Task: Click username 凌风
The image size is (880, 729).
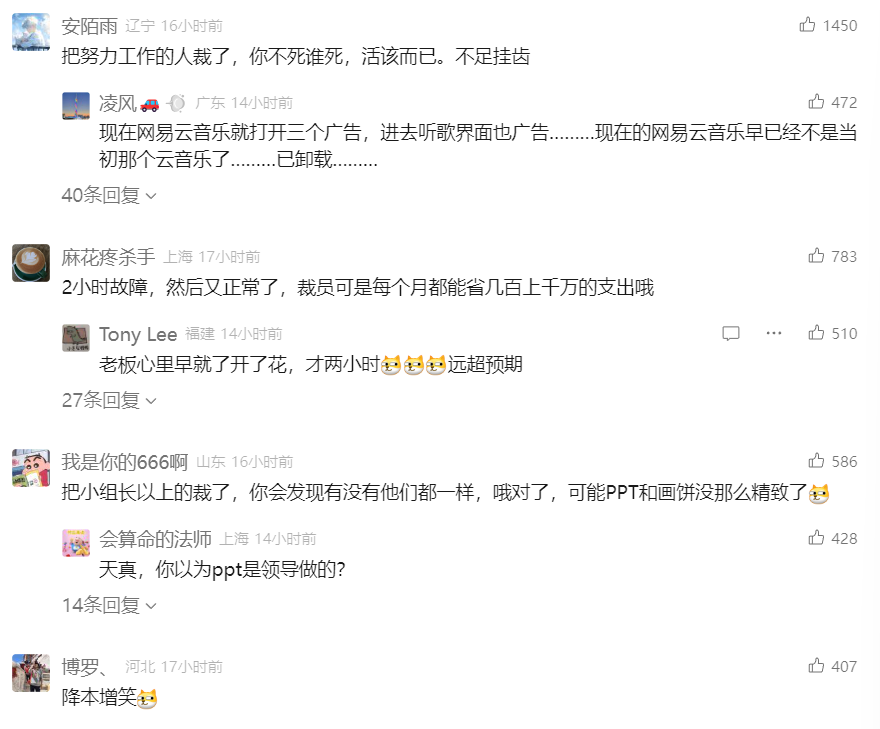Action: [x=118, y=103]
